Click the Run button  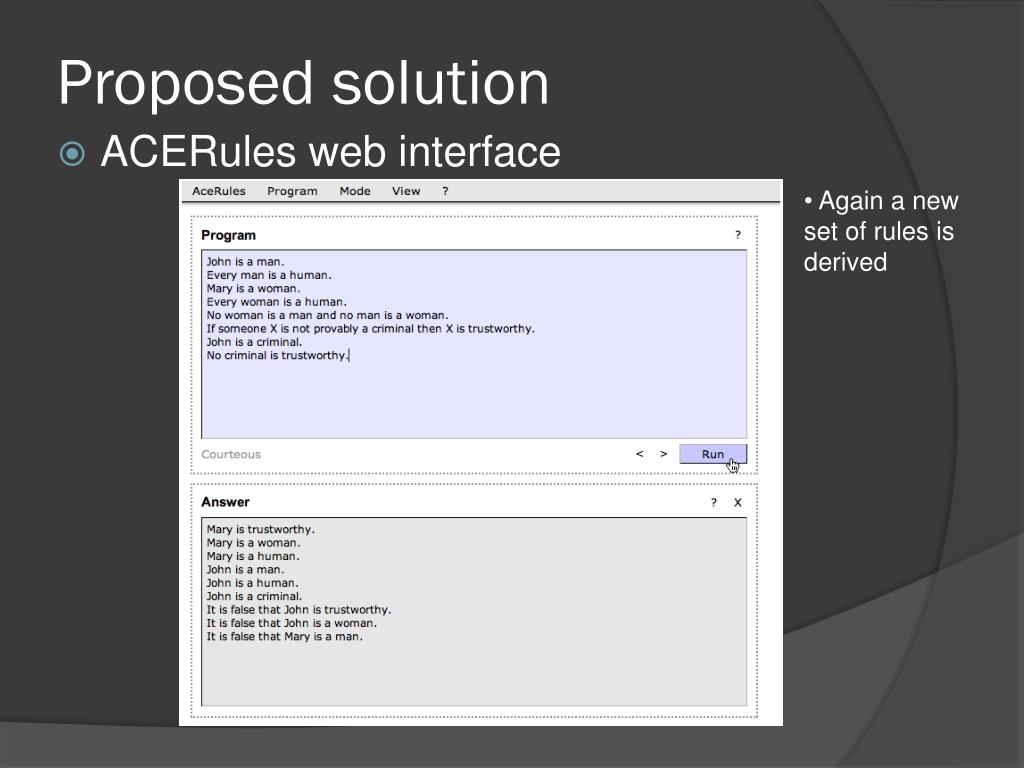(x=712, y=455)
